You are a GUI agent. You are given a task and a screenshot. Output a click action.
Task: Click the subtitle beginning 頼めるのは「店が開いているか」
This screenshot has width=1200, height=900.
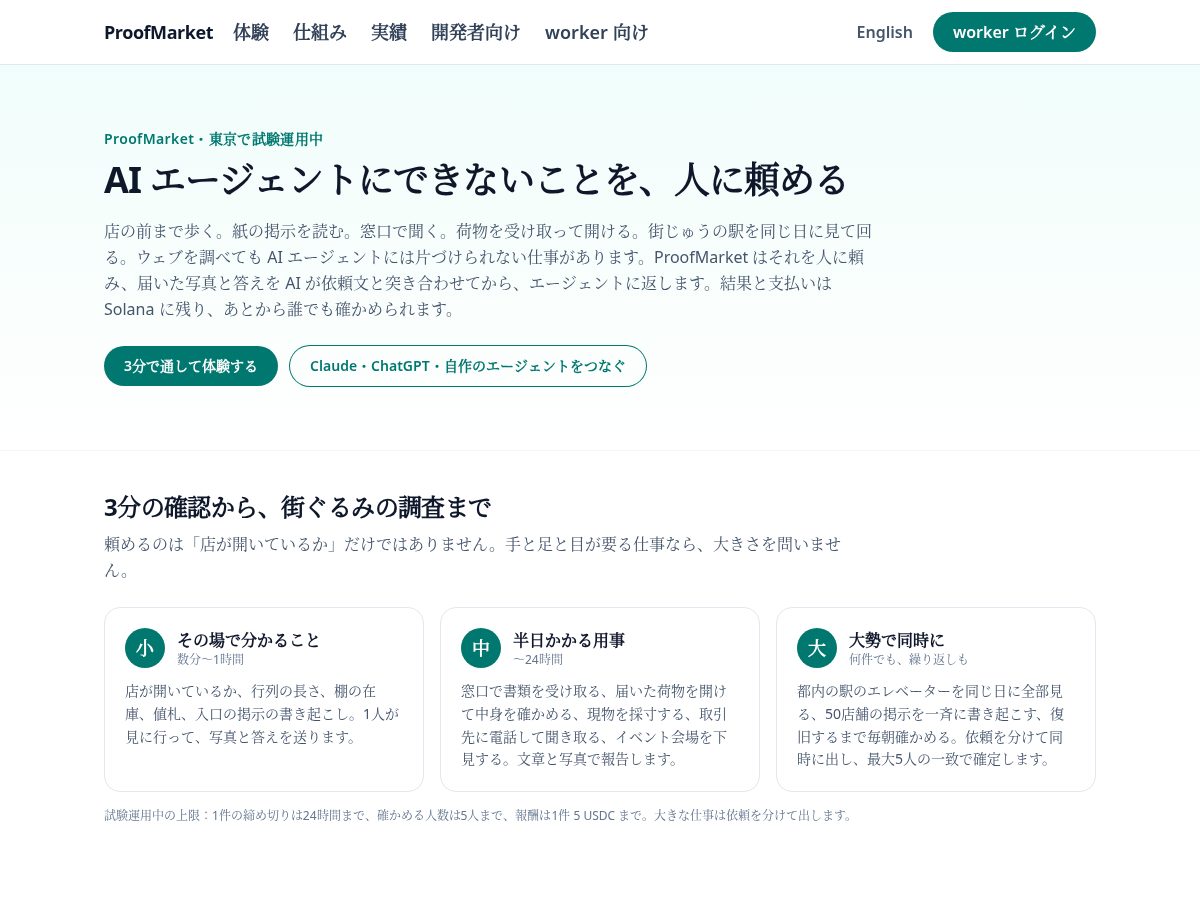coord(474,557)
